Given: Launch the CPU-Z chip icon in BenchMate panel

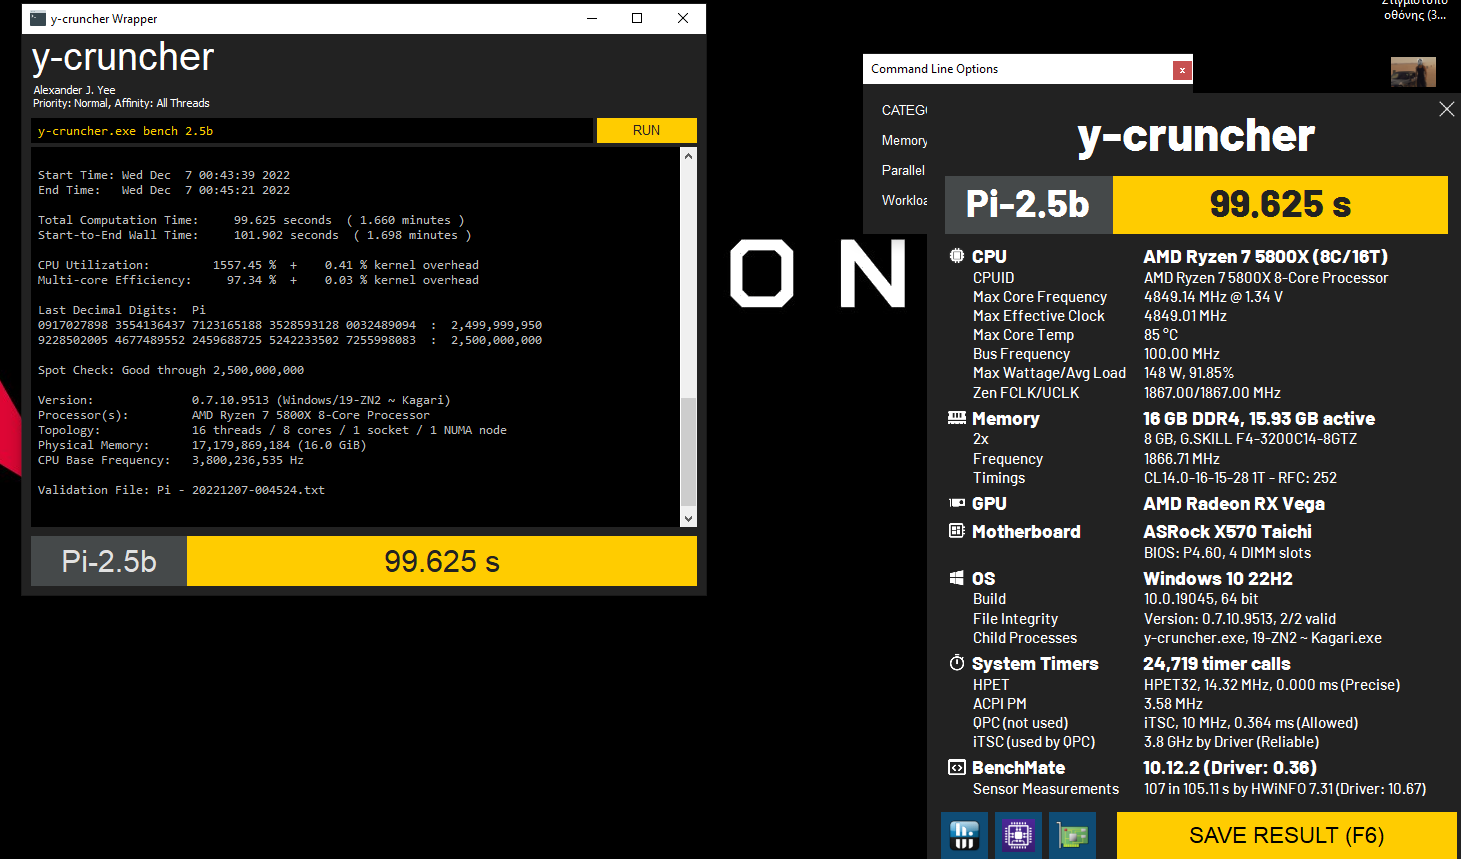Looking at the screenshot, I should [x=1018, y=835].
